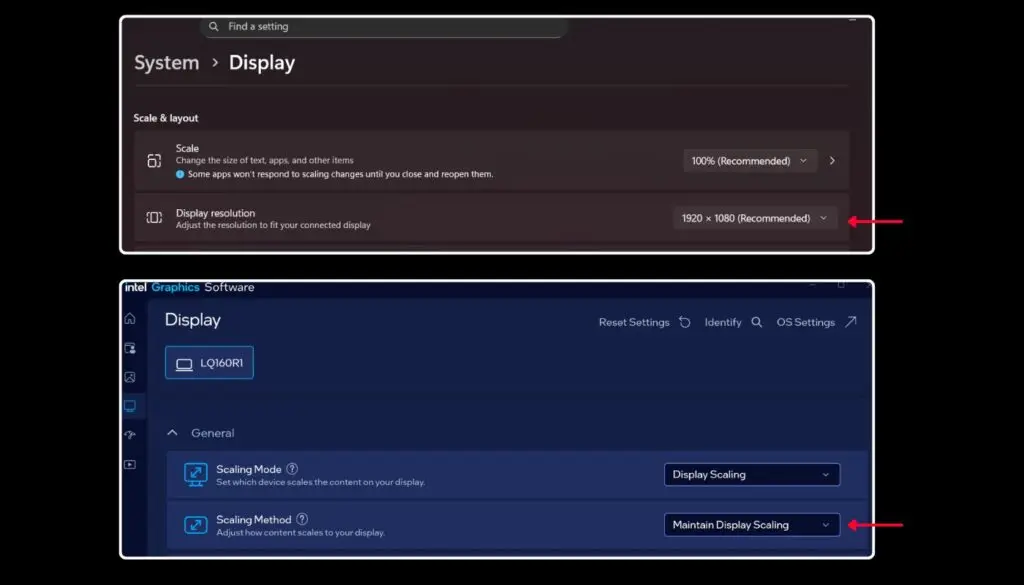This screenshot has height=585, width=1024.
Task: Open the Display resolution 1920 × 1080 dropdown
Action: point(755,218)
